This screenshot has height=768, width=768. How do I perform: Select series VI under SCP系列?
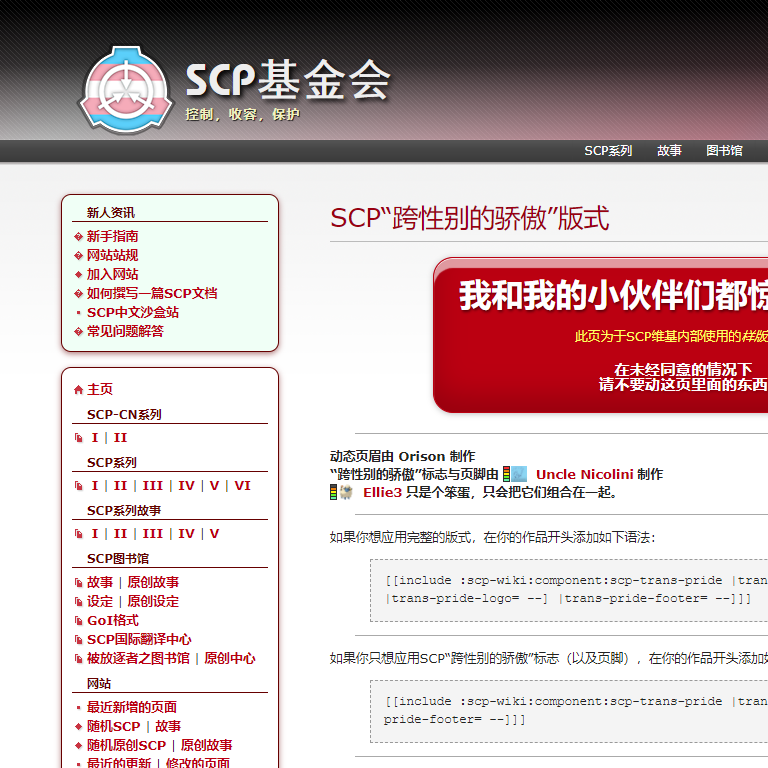pyautogui.click(x=242, y=486)
